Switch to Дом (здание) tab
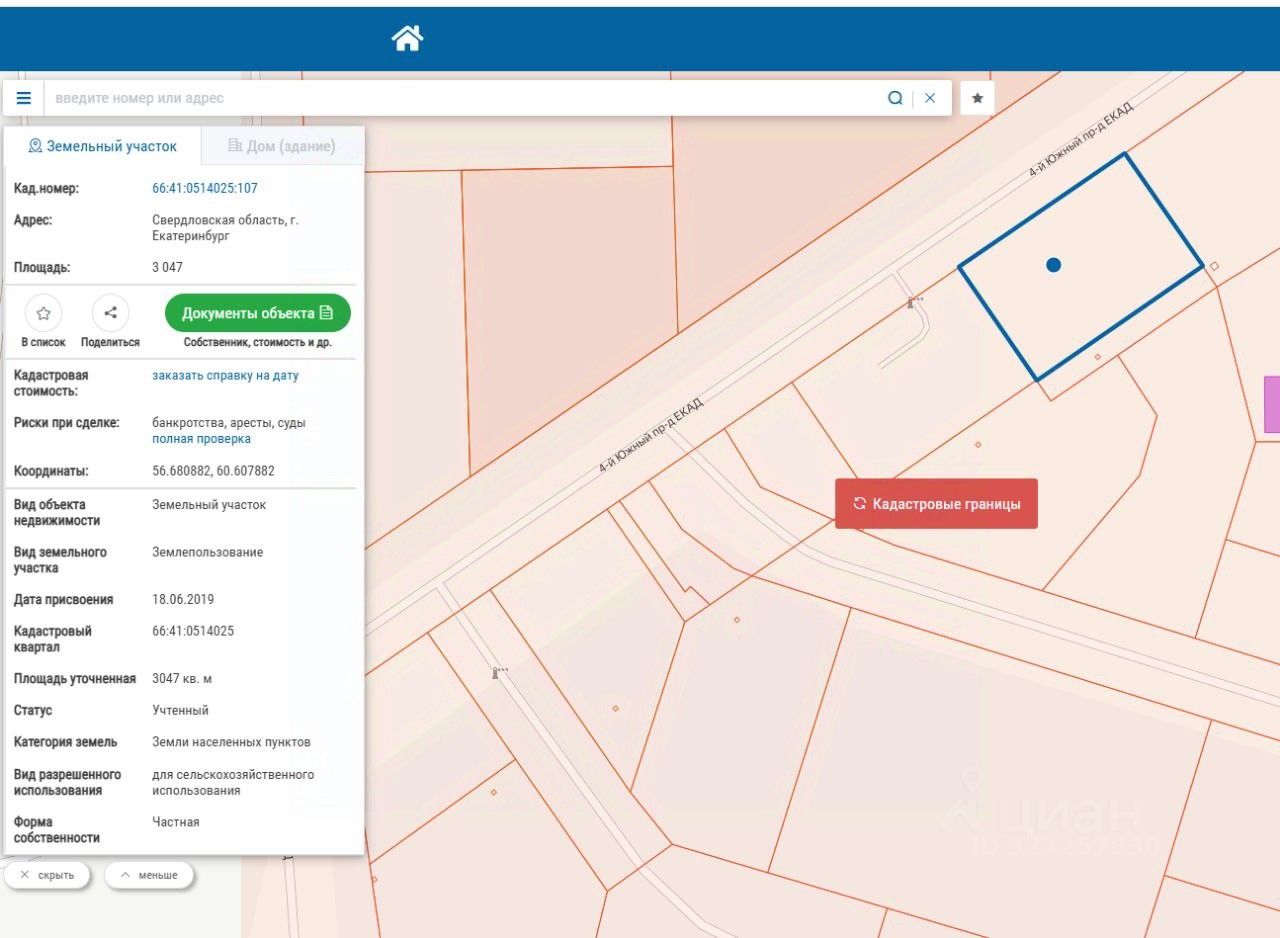The width and height of the screenshot is (1280, 938). pyautogui.click(x=281, y=146)
